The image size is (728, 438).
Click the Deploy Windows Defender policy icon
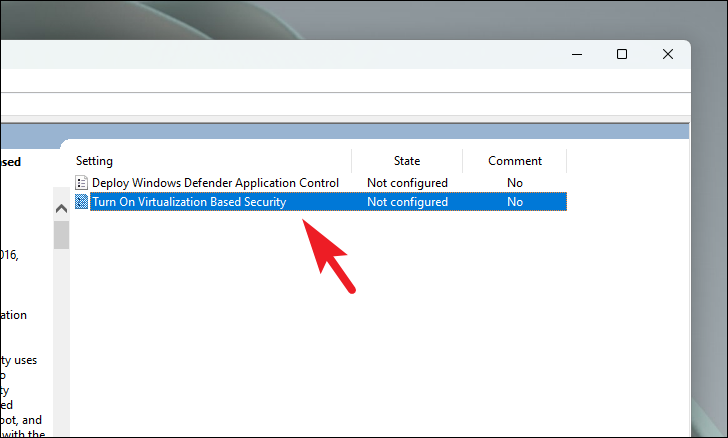point(81,183)
